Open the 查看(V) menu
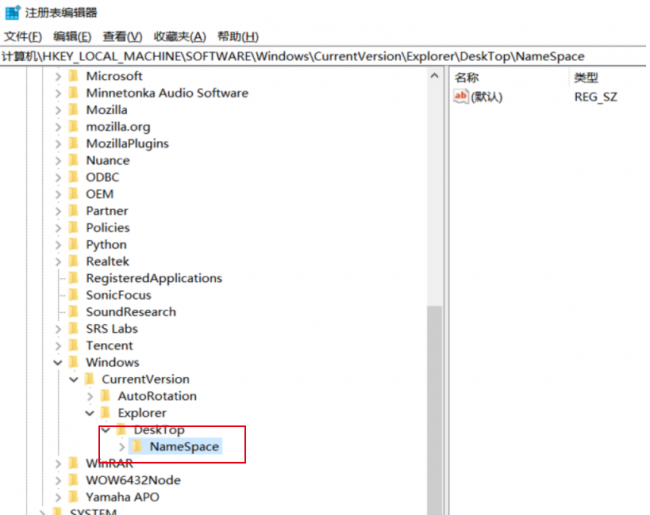This screenshot has width=650, height=515. tap(122, 36)
